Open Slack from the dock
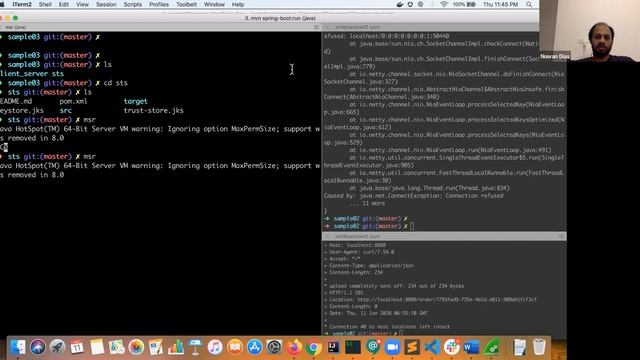640x360 pixels. pos(452,347)
